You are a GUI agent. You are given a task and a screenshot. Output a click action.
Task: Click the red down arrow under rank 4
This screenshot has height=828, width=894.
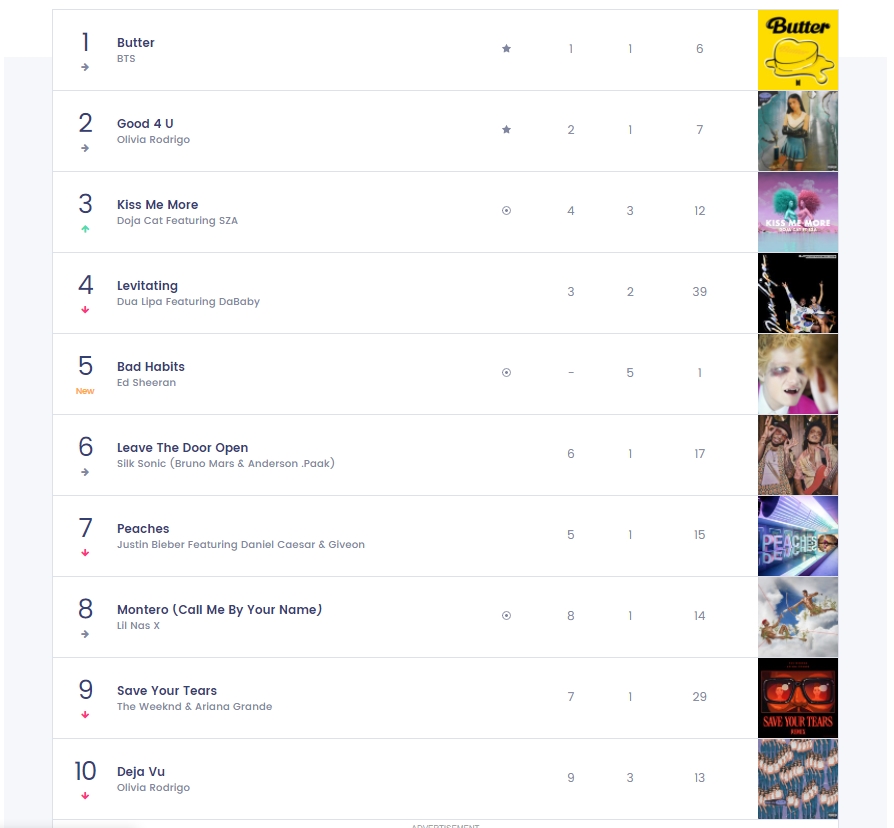click(x=85, y=310)
